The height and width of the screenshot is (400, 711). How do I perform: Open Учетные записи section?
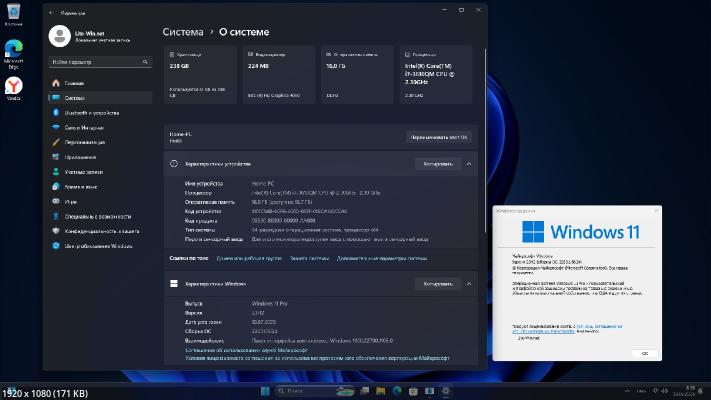pyautogui.click(x=100, y=172)
